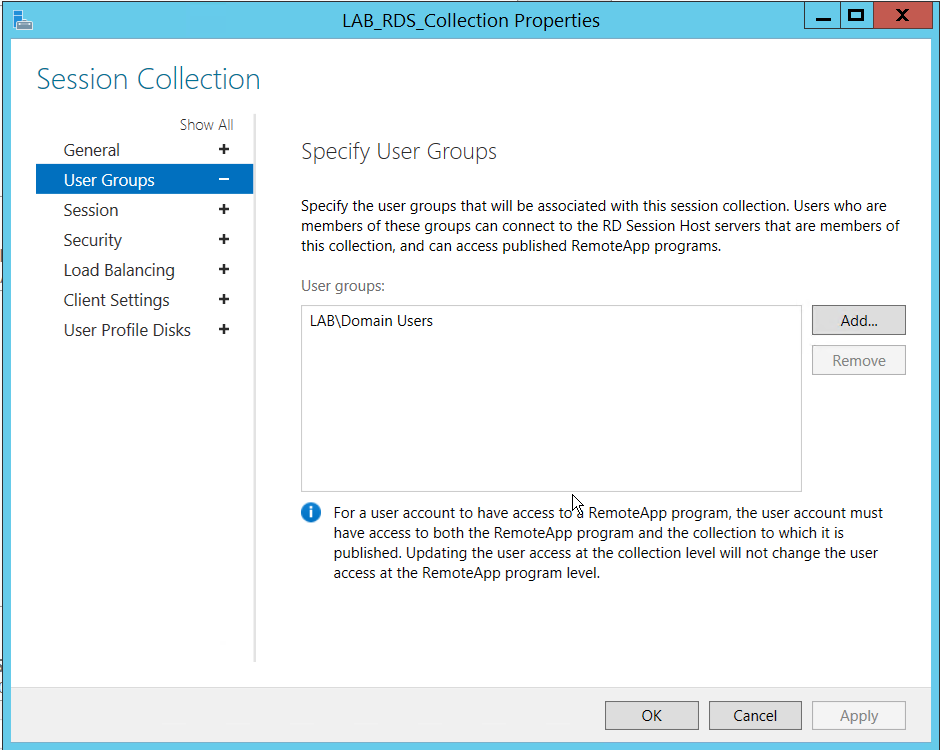Expand the Client Settings plus sign
The height and width of the screenshot is (750, 940).
click(x=224, y=300)
